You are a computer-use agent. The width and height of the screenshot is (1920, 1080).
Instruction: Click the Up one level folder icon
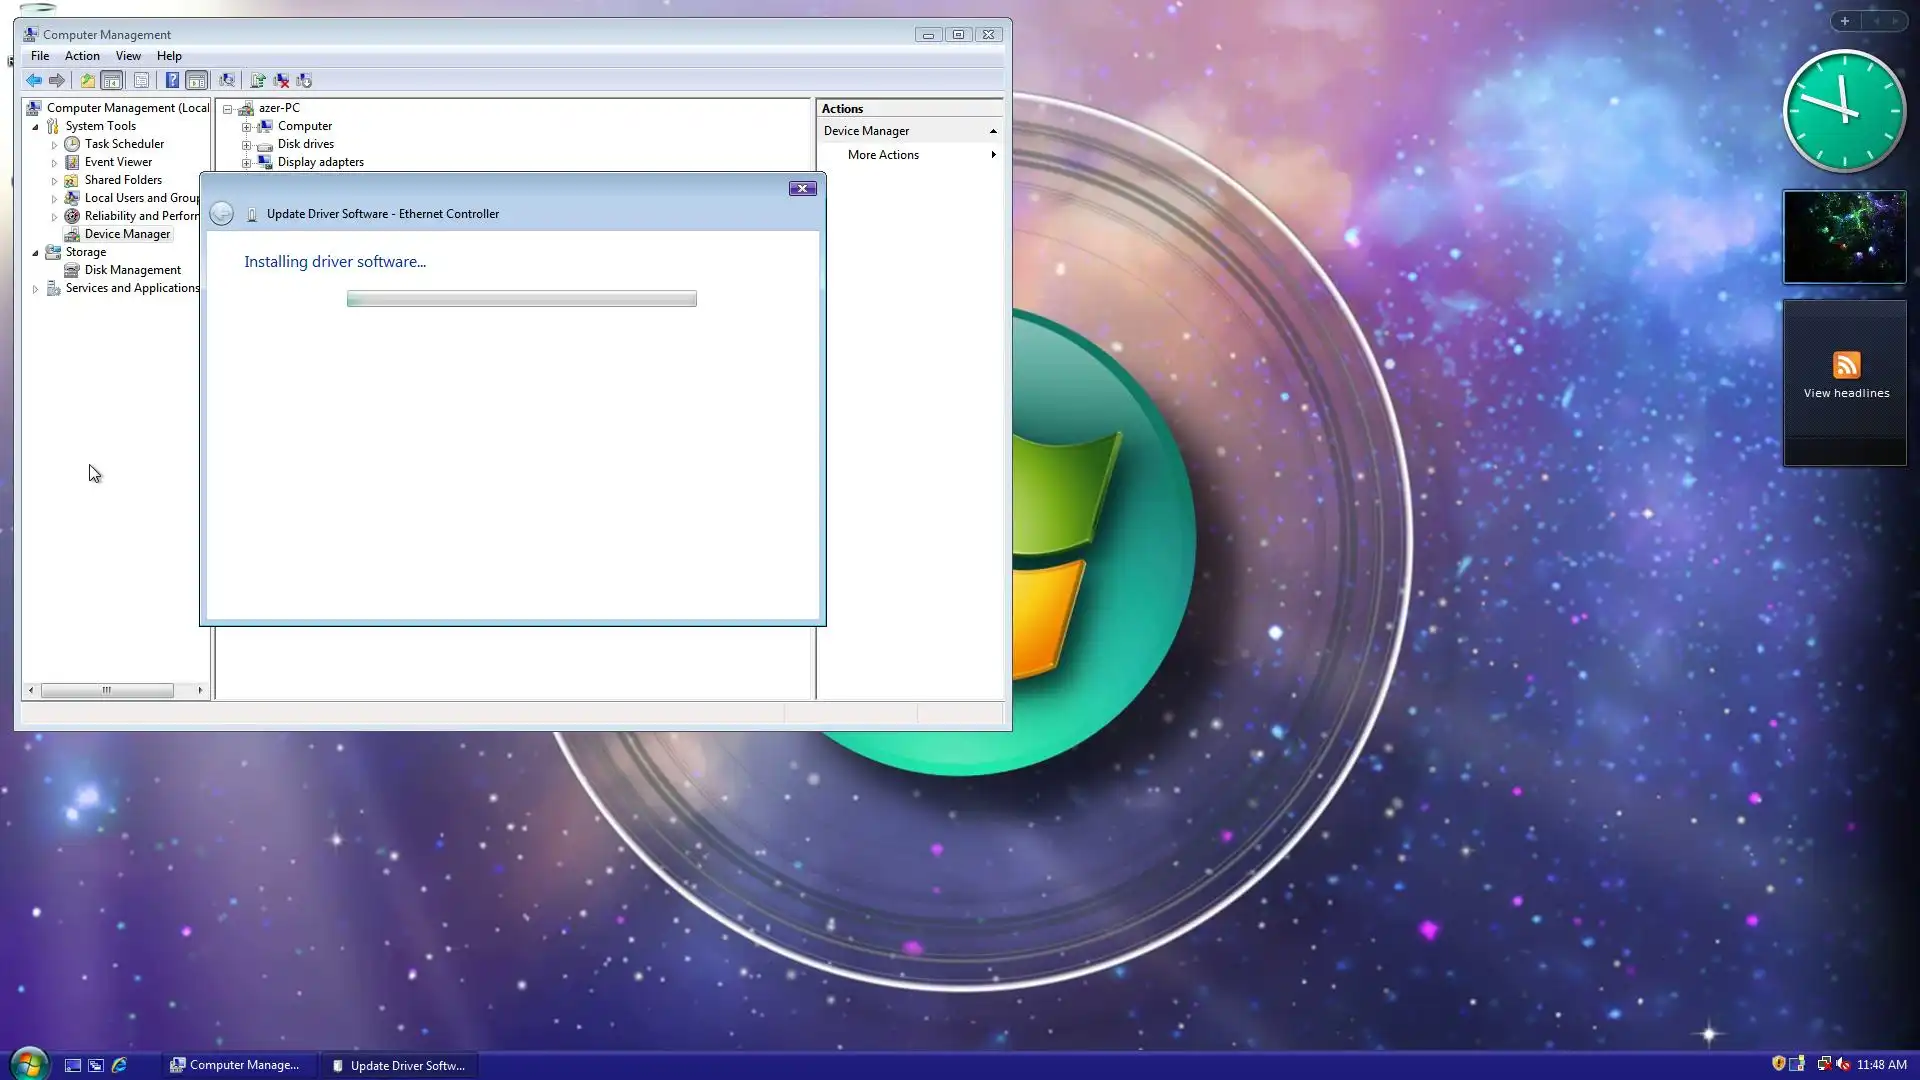[87, 80]
